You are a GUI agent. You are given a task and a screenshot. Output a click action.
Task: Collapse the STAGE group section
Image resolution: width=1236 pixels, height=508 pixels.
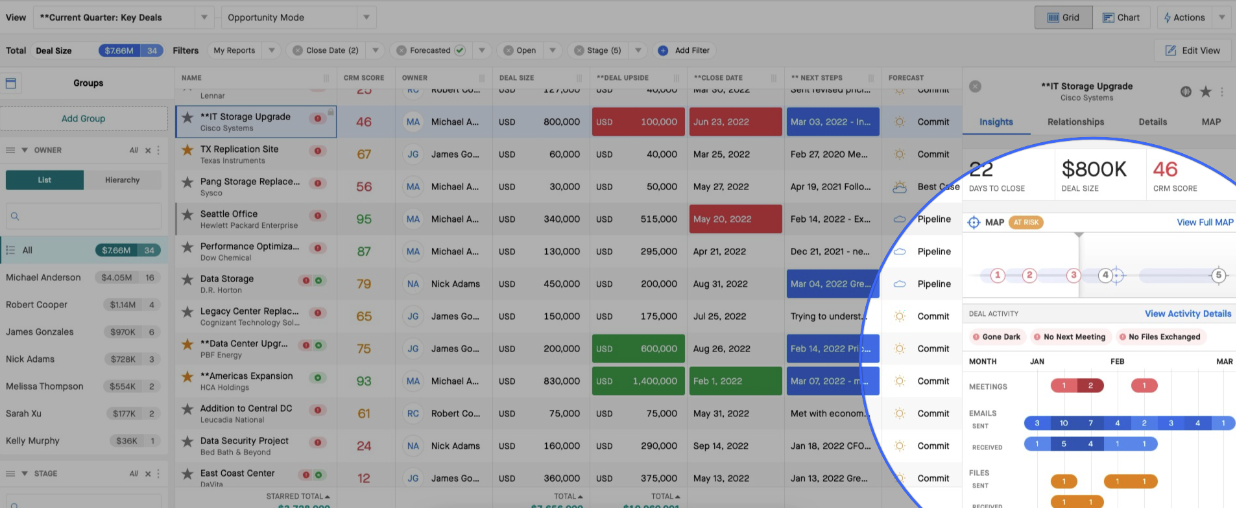pos(24,474)
